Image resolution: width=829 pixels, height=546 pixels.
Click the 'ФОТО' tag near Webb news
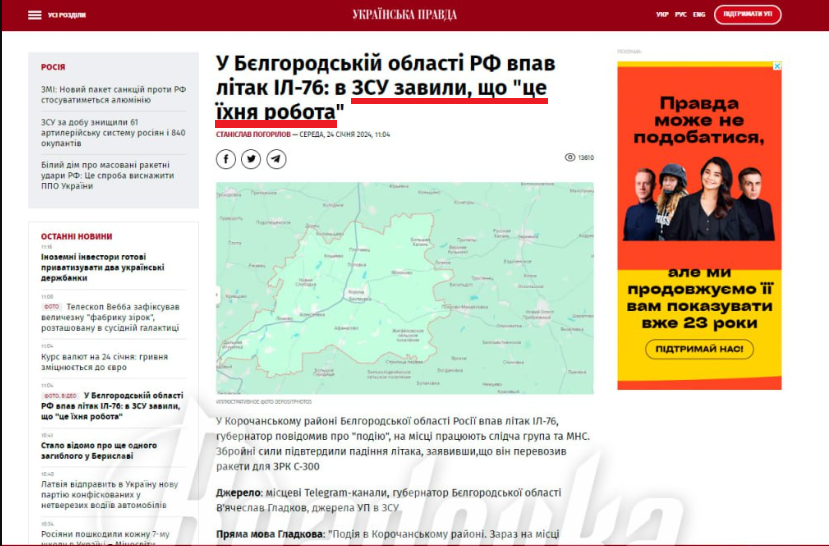coord(52,307)
